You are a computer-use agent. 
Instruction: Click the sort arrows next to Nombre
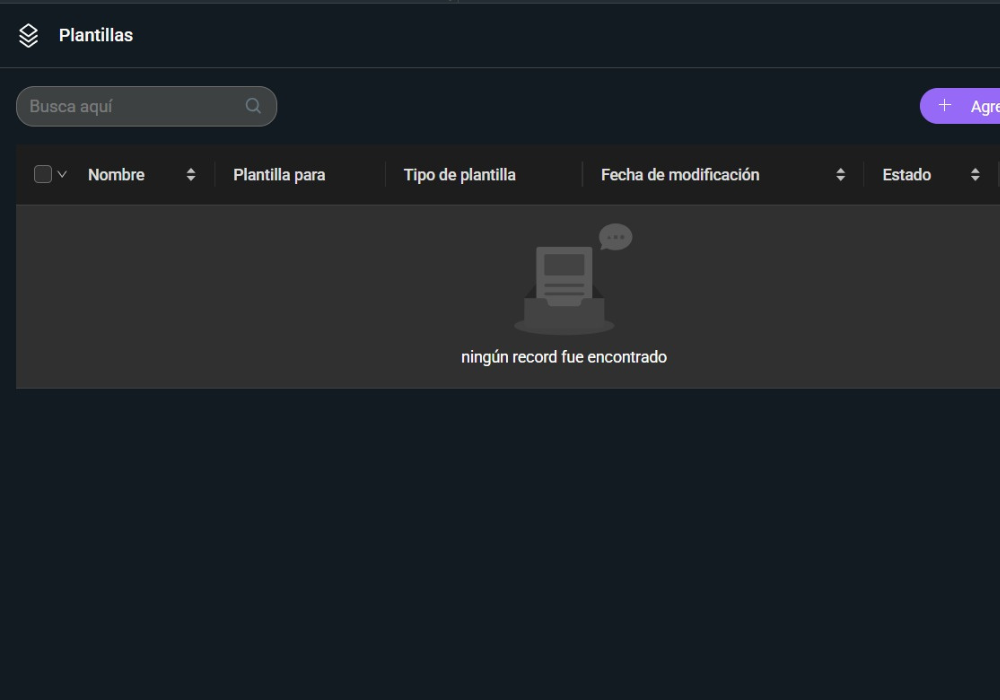pos(191,175)
